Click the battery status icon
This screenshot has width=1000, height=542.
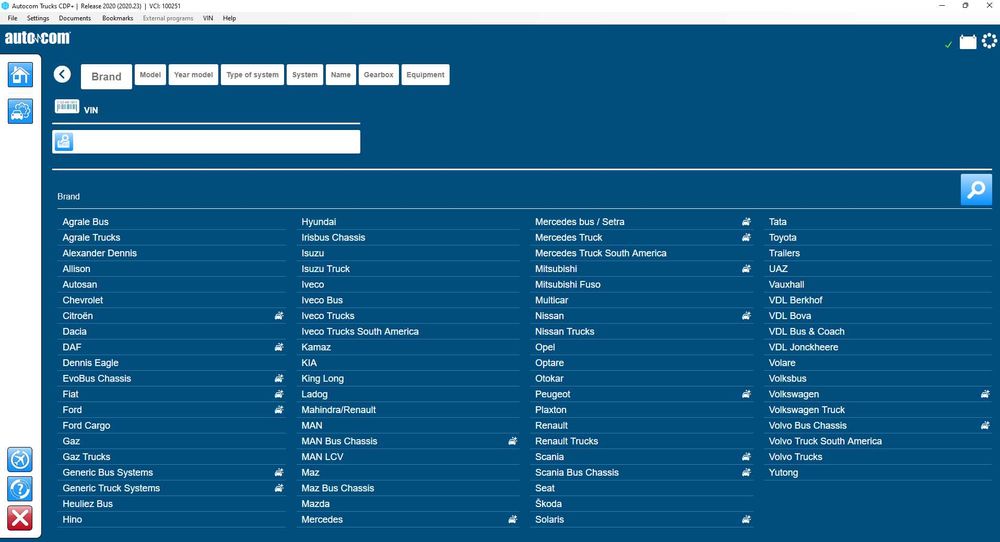(x=967, y=42)
